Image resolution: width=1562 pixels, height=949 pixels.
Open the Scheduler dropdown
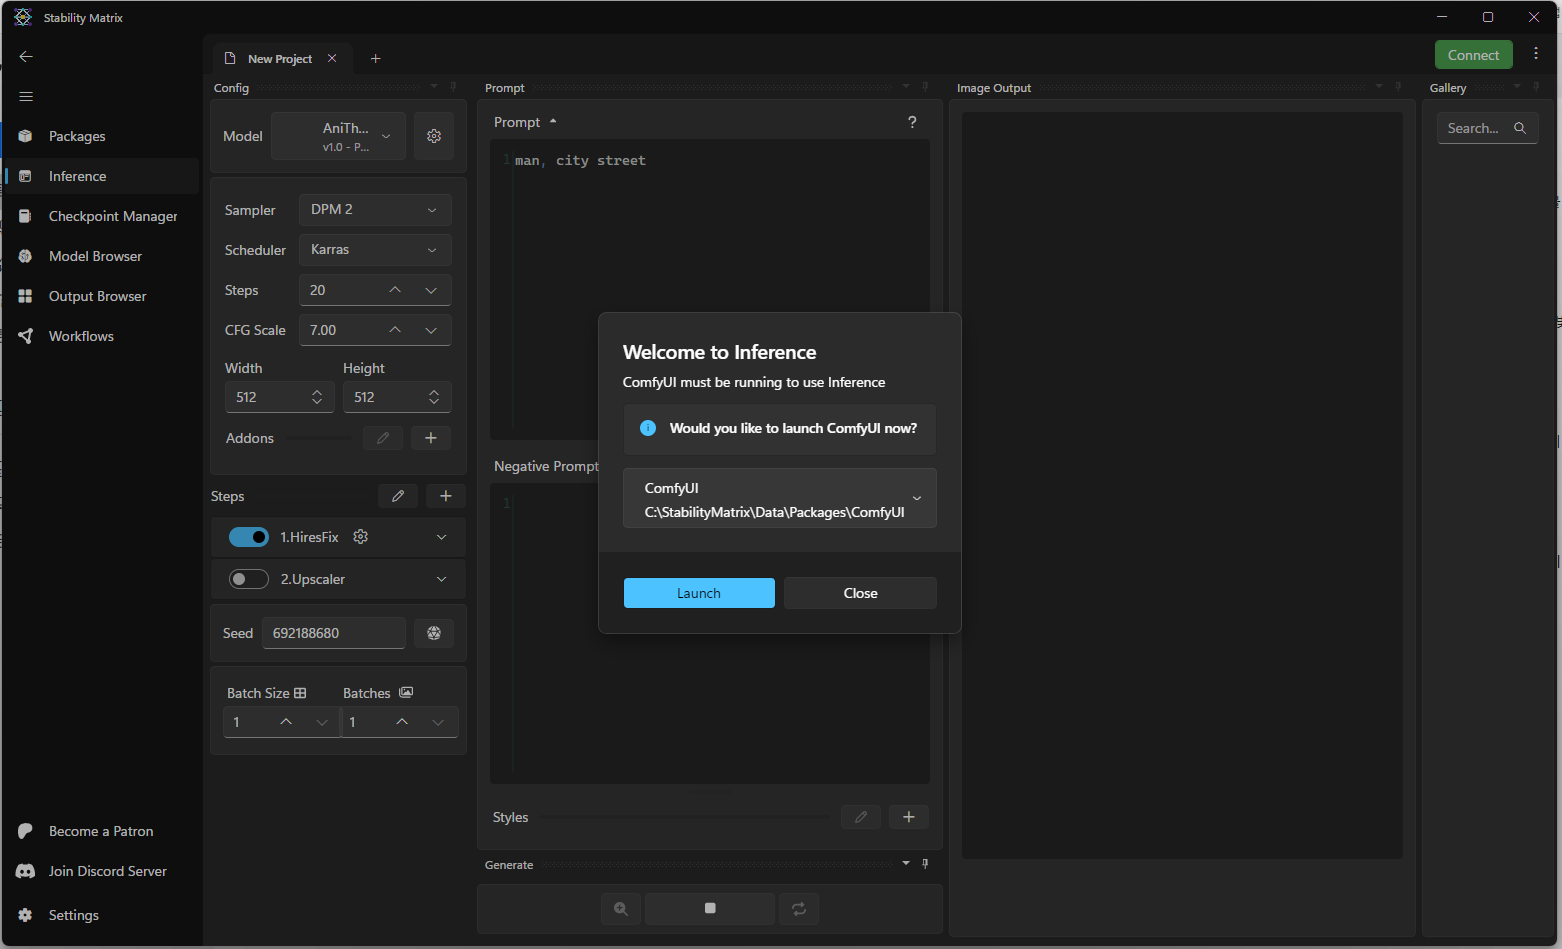click(x=375, y=250)
